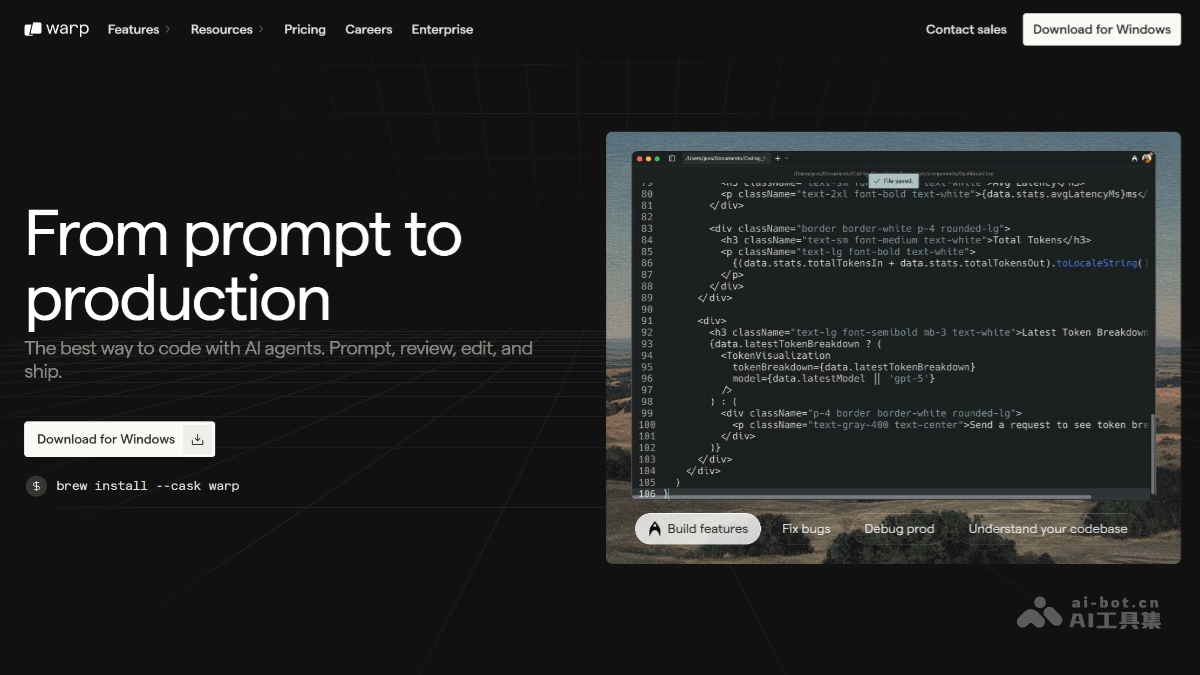The image size is (1200, 675).
Task: Open the Enterprise page
Action: click(x=442, y=30)
